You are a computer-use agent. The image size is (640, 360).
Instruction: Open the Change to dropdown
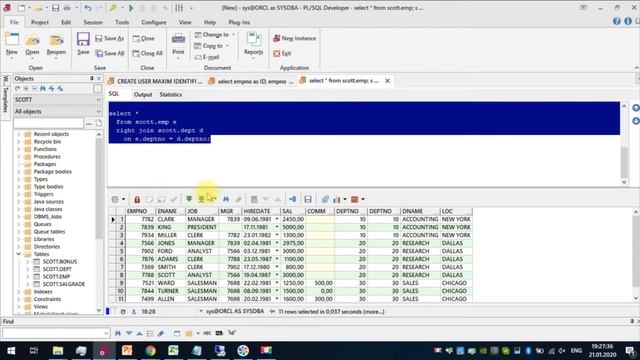(215, 35)
